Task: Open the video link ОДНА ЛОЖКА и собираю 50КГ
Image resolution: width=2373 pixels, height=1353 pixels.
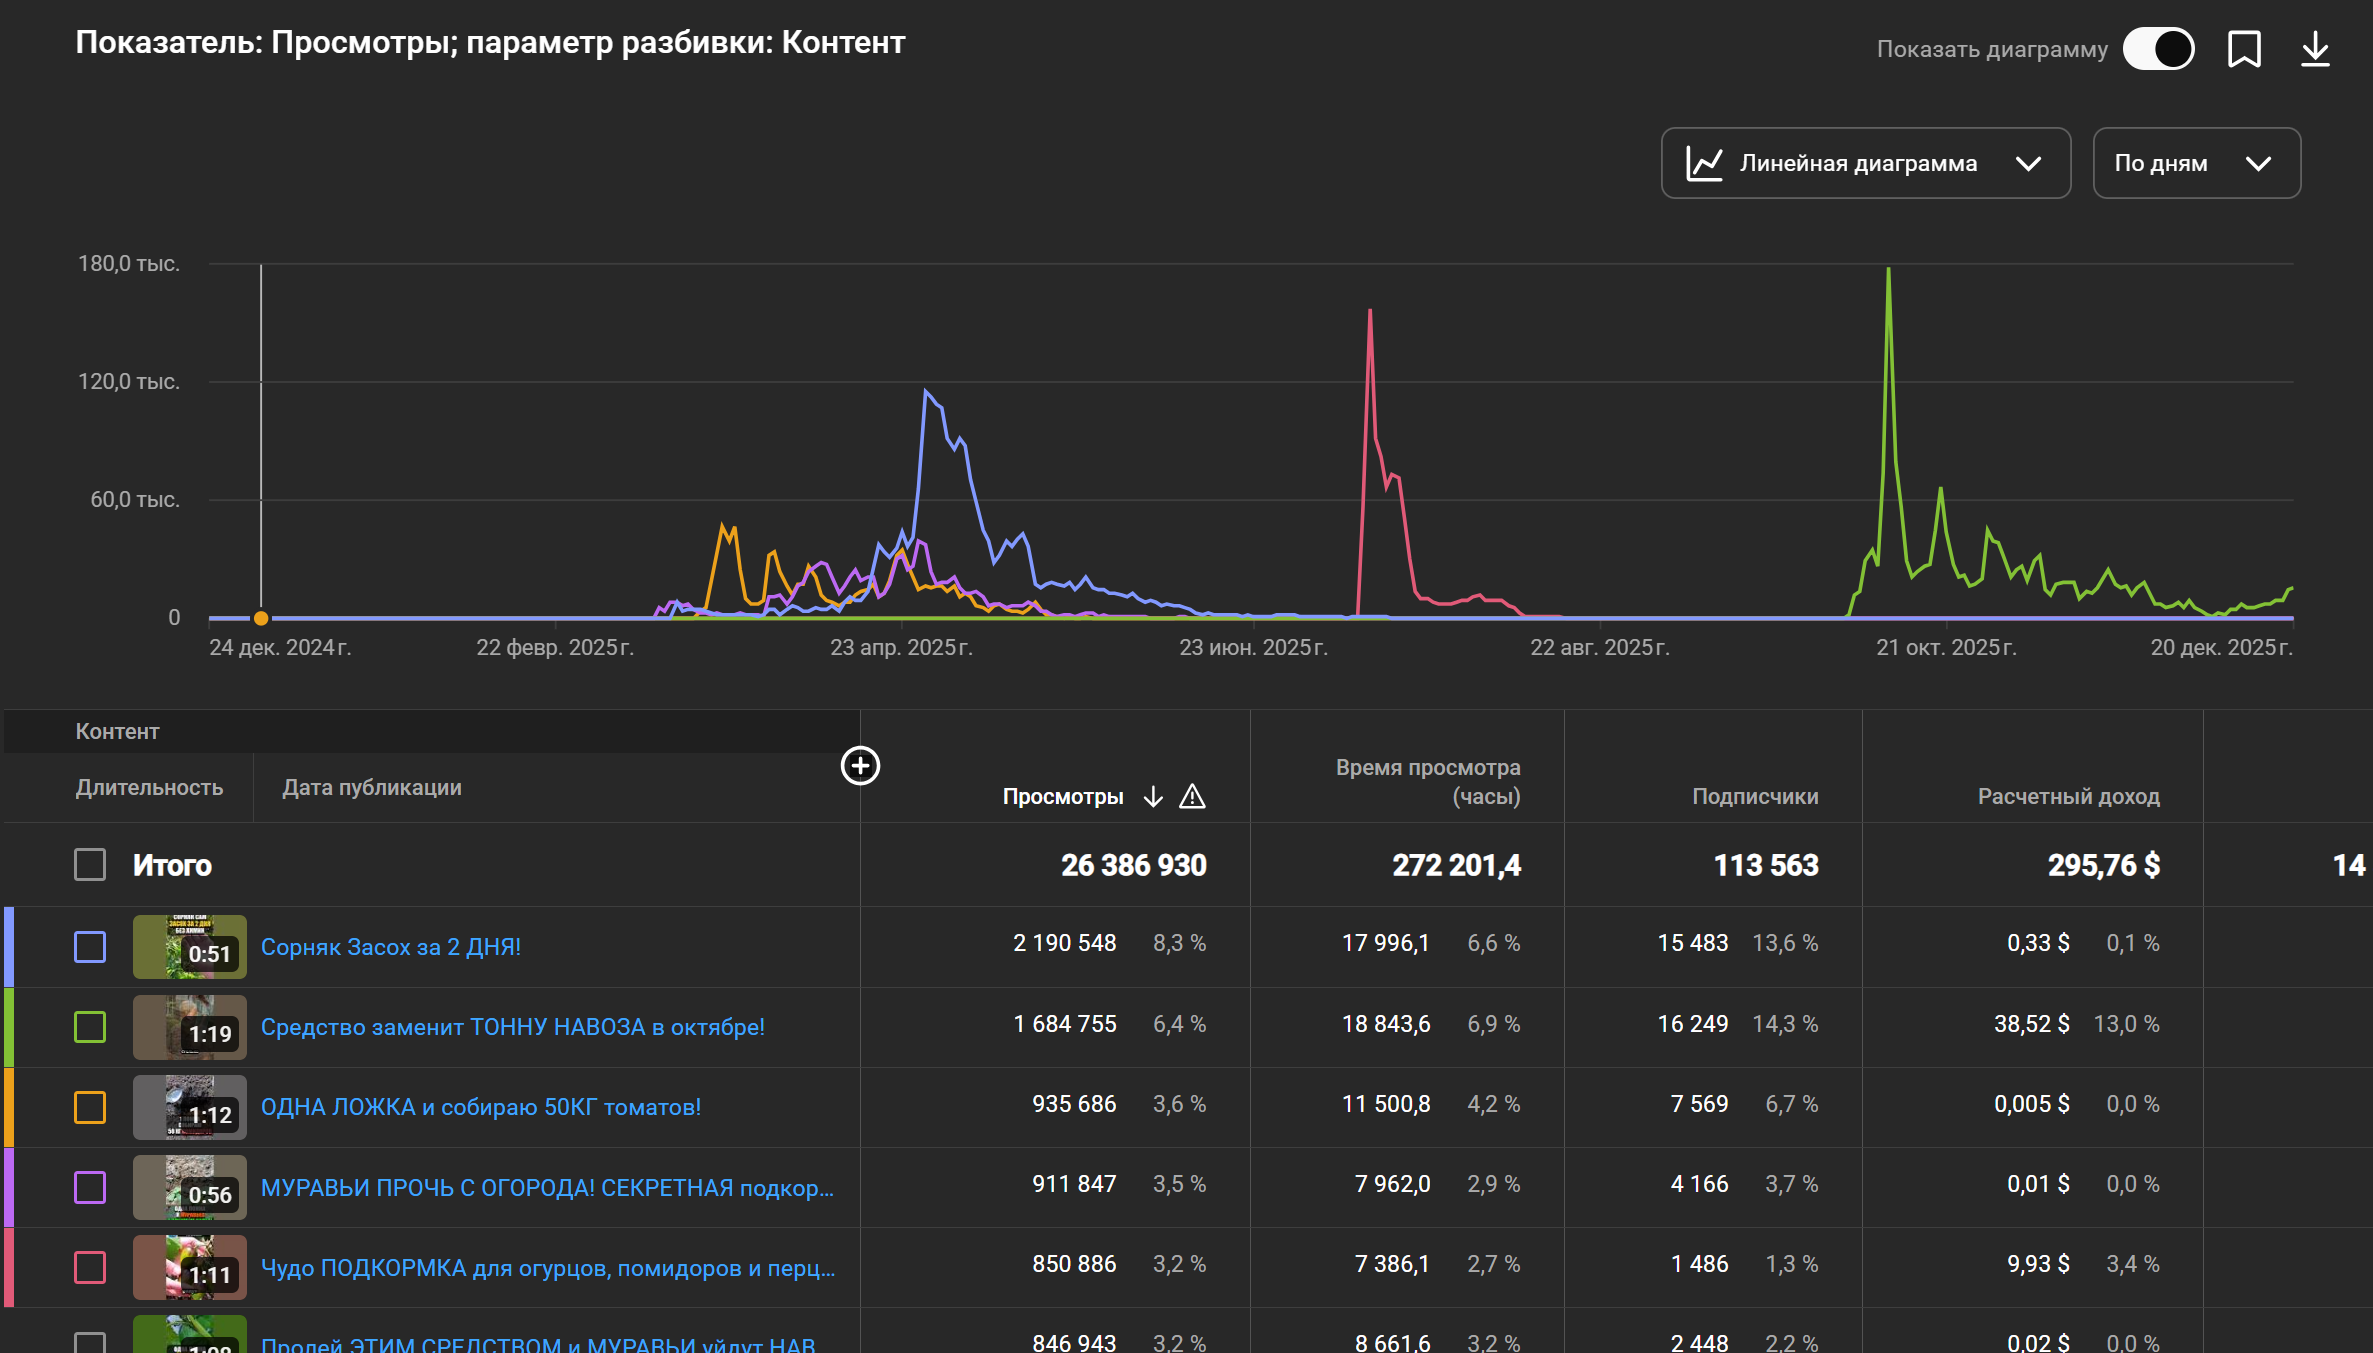Action: (480, 1107)
